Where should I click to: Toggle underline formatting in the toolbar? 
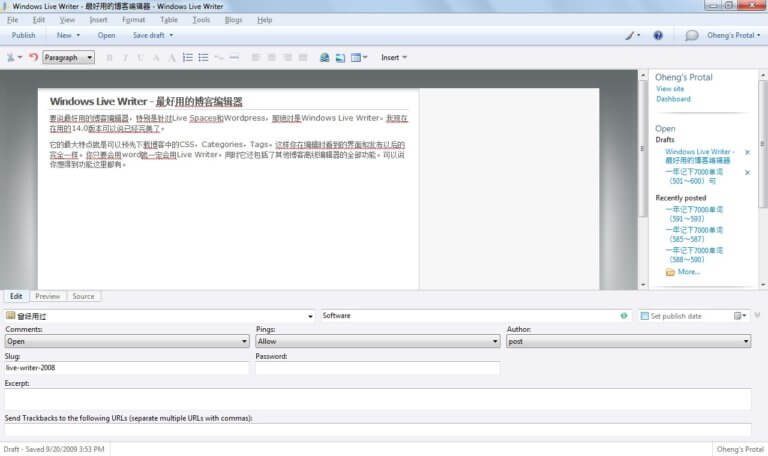[141, 58]
